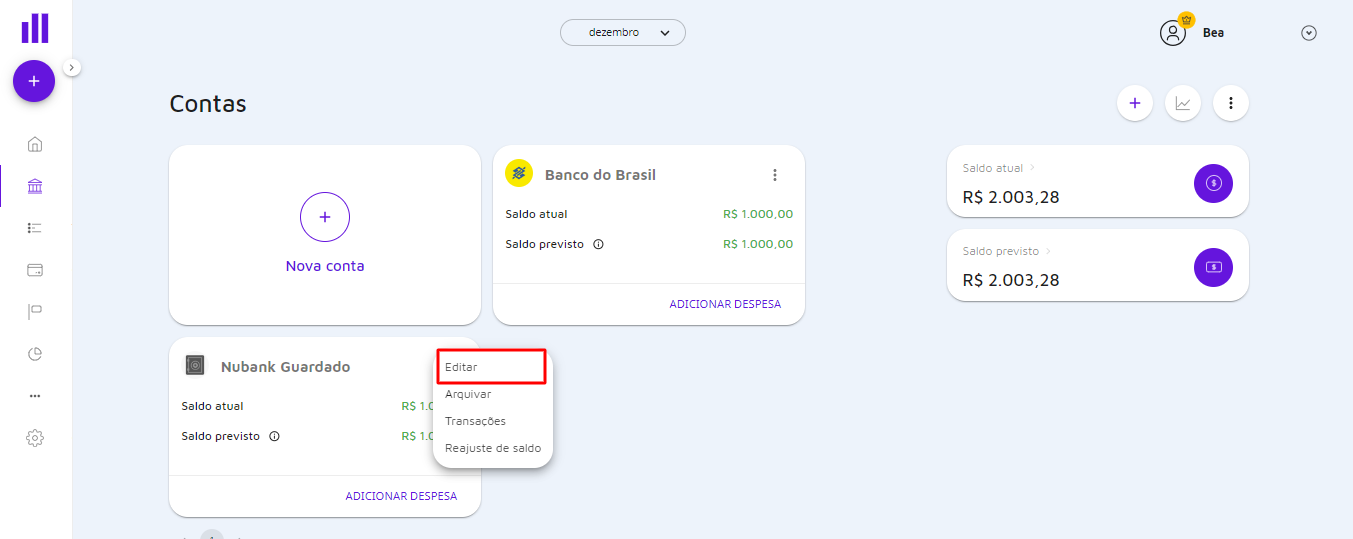Click ADICIONAR DESPESA on Nubank Guardado card
Viewport: 1353px width, 539px height.
click(x=401, y=496)
